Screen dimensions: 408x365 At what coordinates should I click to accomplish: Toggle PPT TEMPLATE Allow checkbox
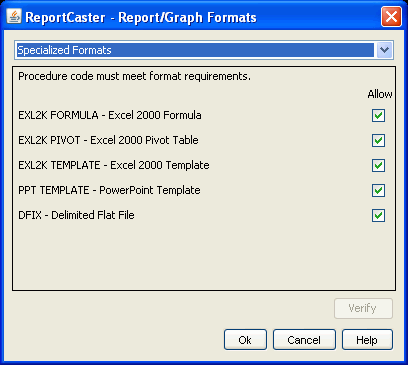pyautogui.click(x=378, y=191)
